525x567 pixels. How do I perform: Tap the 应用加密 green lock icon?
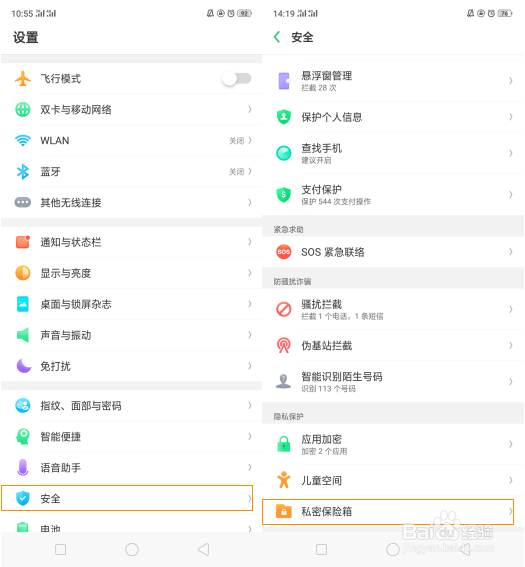tap(283, 444)
